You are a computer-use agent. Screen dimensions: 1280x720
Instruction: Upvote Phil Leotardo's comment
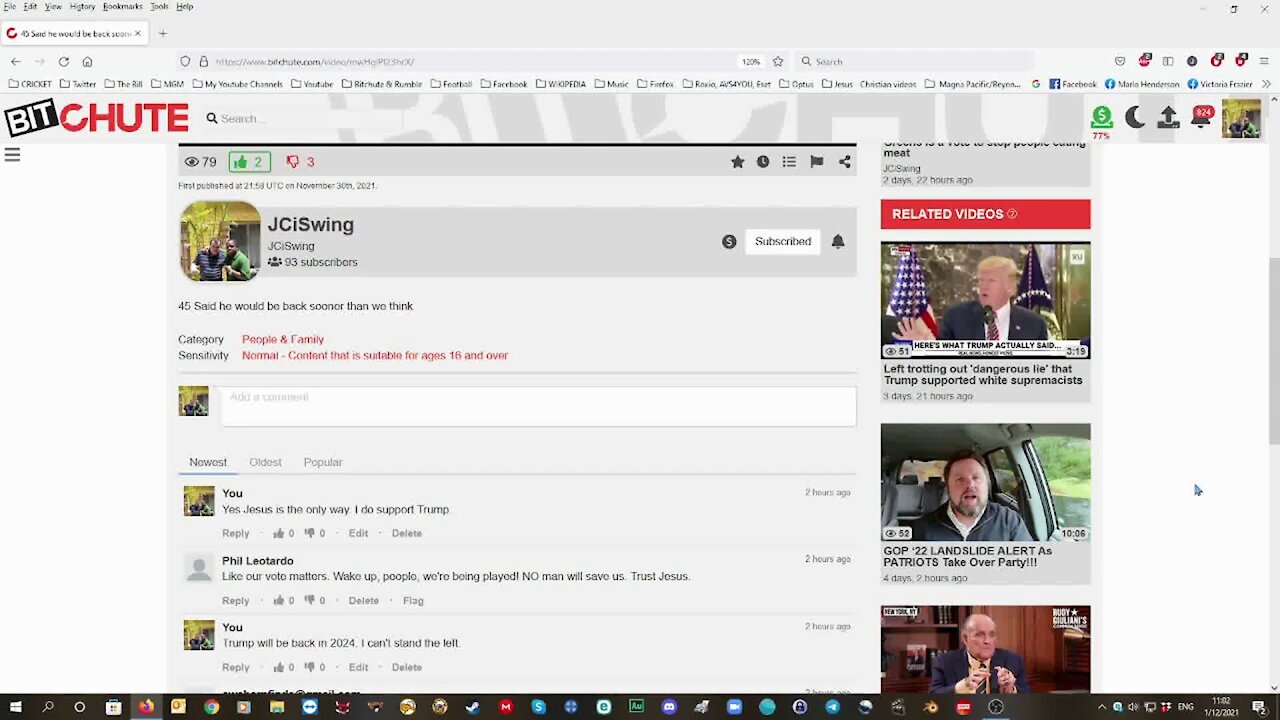pyautogui.click(x=279, y=601)
